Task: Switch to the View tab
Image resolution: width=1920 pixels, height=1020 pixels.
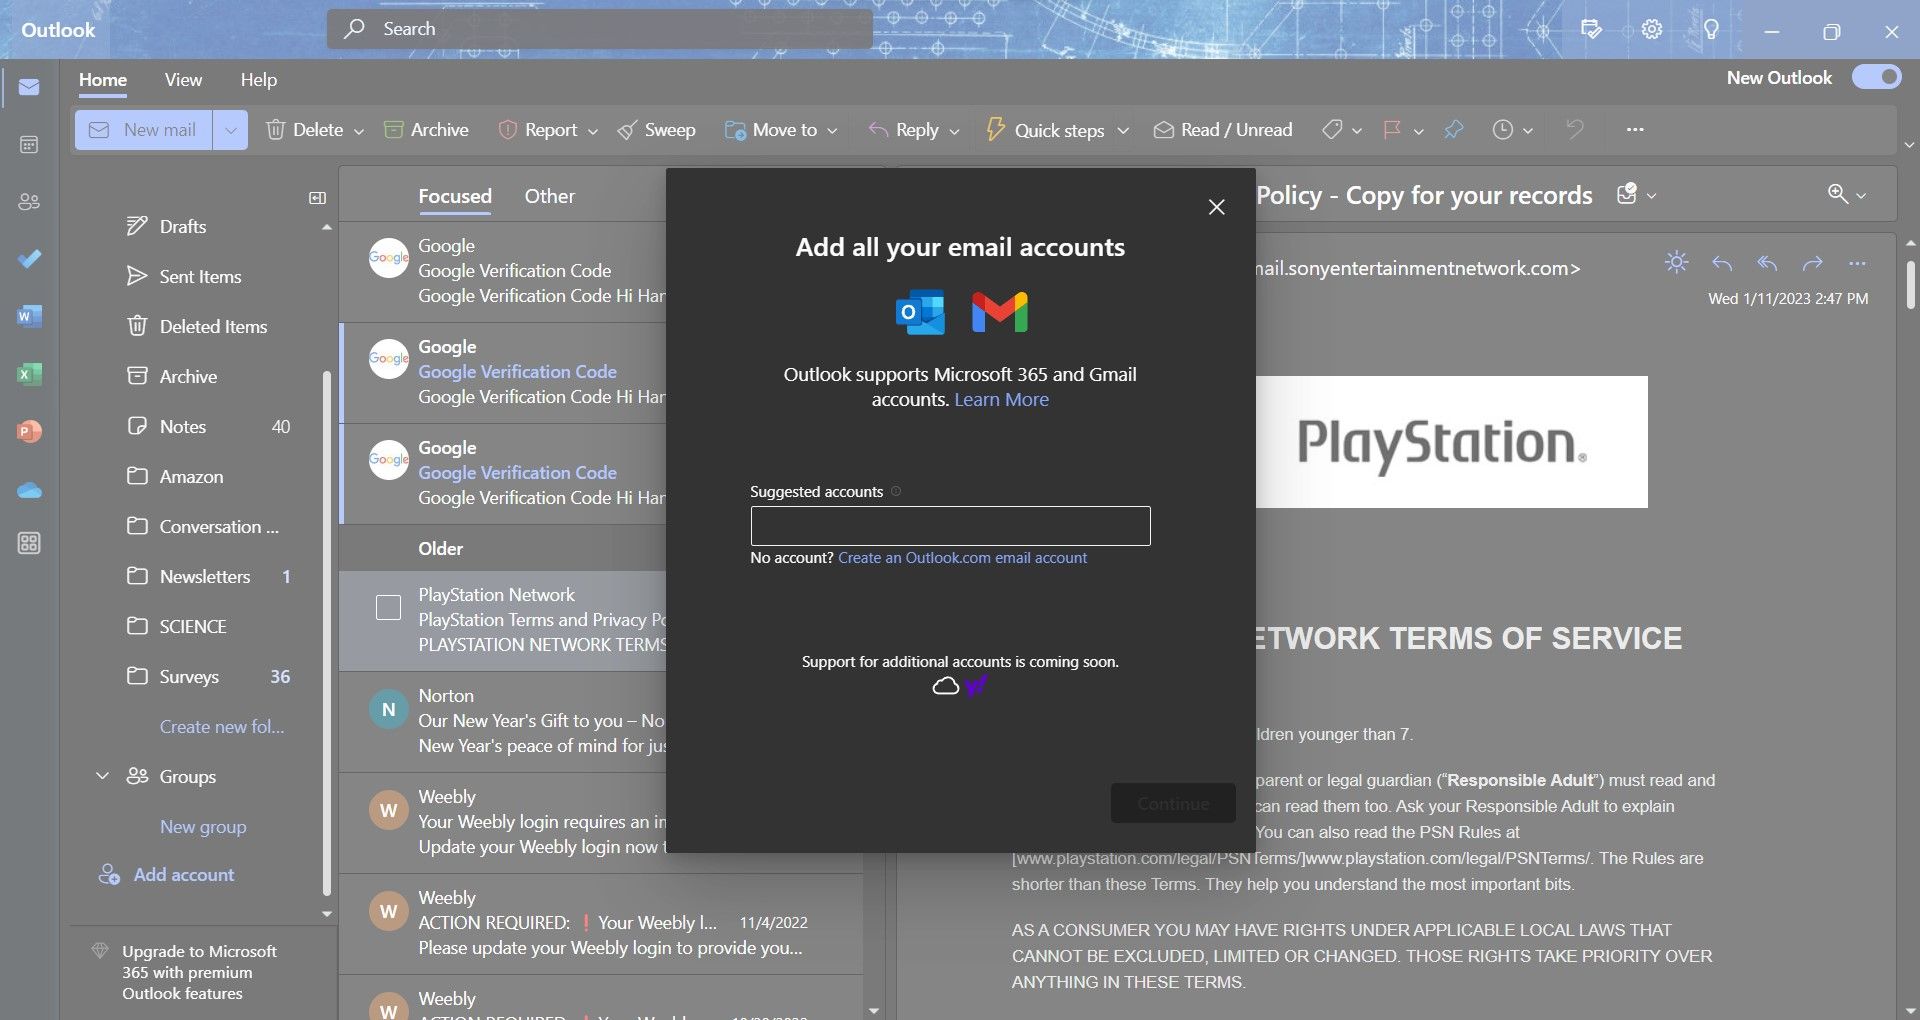Action: [182, 79]
